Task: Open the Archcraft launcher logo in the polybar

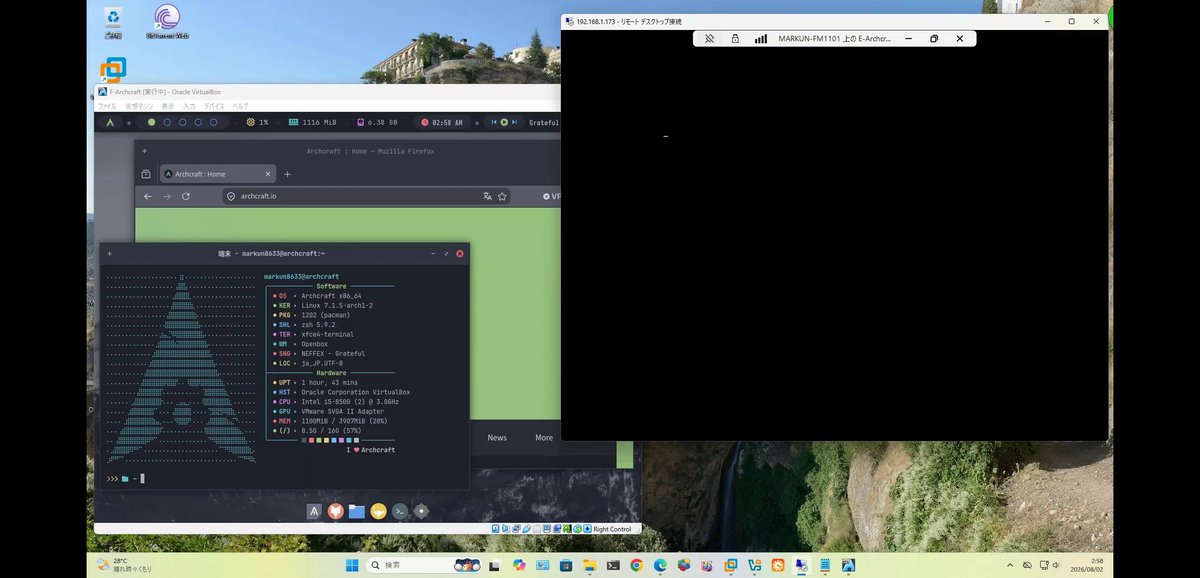Action: pyautogui.click(x=110, y=122)
